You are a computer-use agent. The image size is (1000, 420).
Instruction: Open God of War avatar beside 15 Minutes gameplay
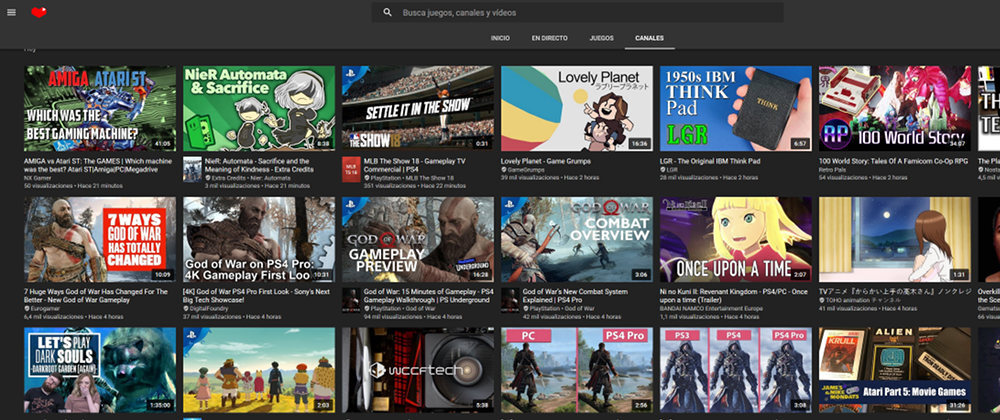(x=351, y=300)
